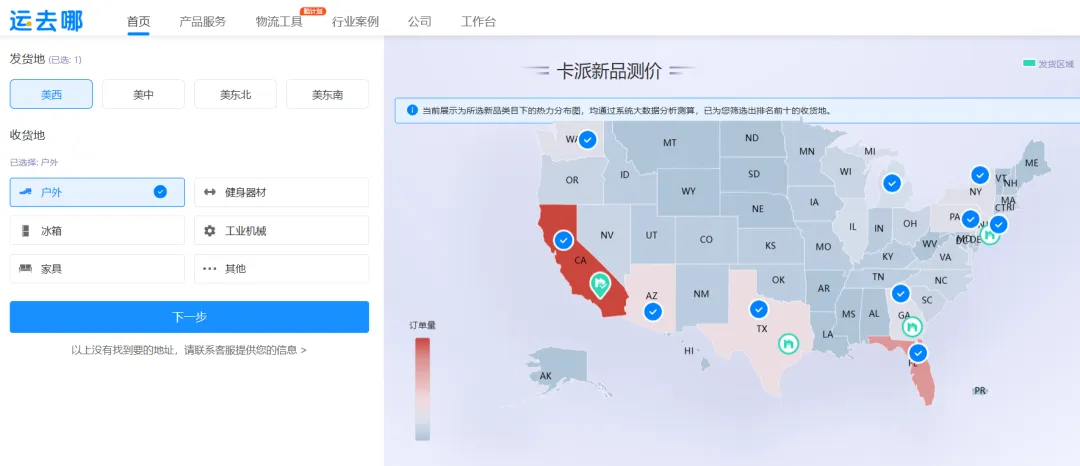
Task: Select the 其他 category
Action: (281, 268)
